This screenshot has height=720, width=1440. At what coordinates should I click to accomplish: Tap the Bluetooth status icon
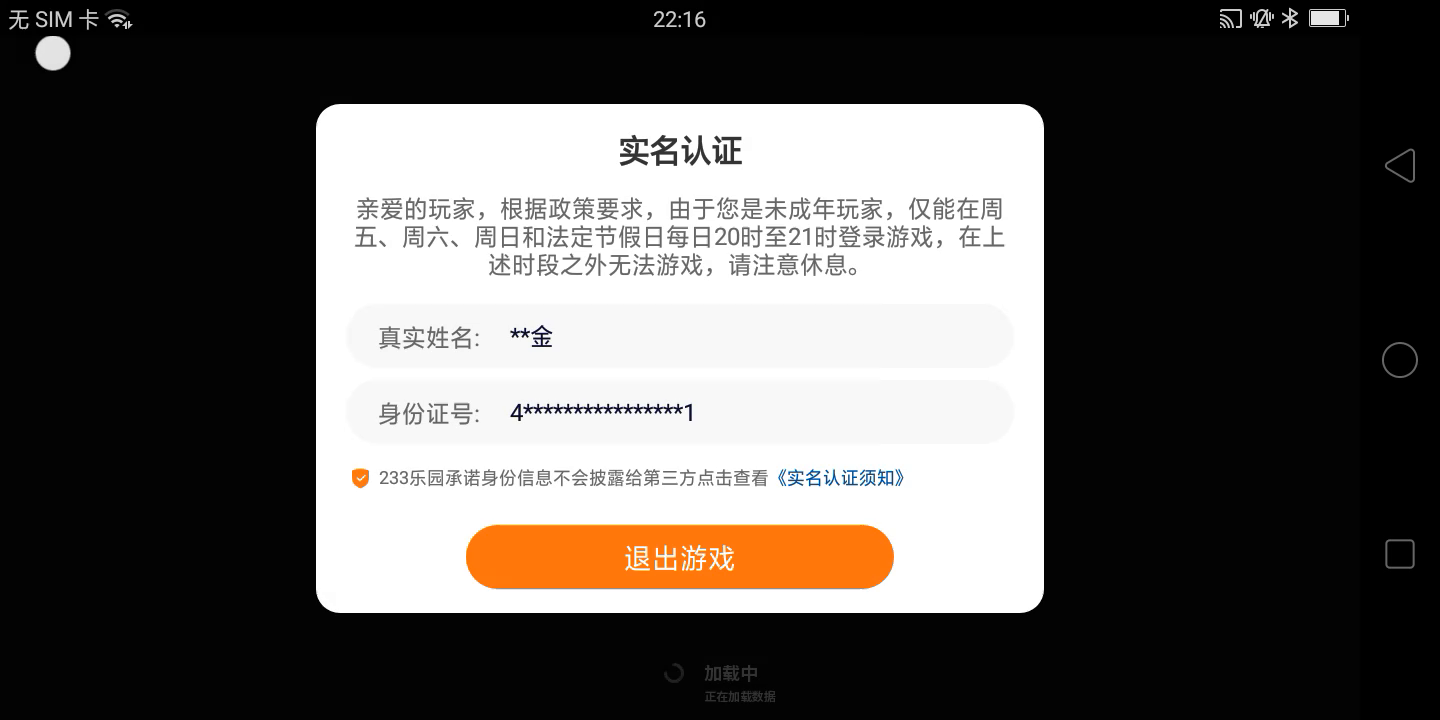click(x=1290, y=18)
